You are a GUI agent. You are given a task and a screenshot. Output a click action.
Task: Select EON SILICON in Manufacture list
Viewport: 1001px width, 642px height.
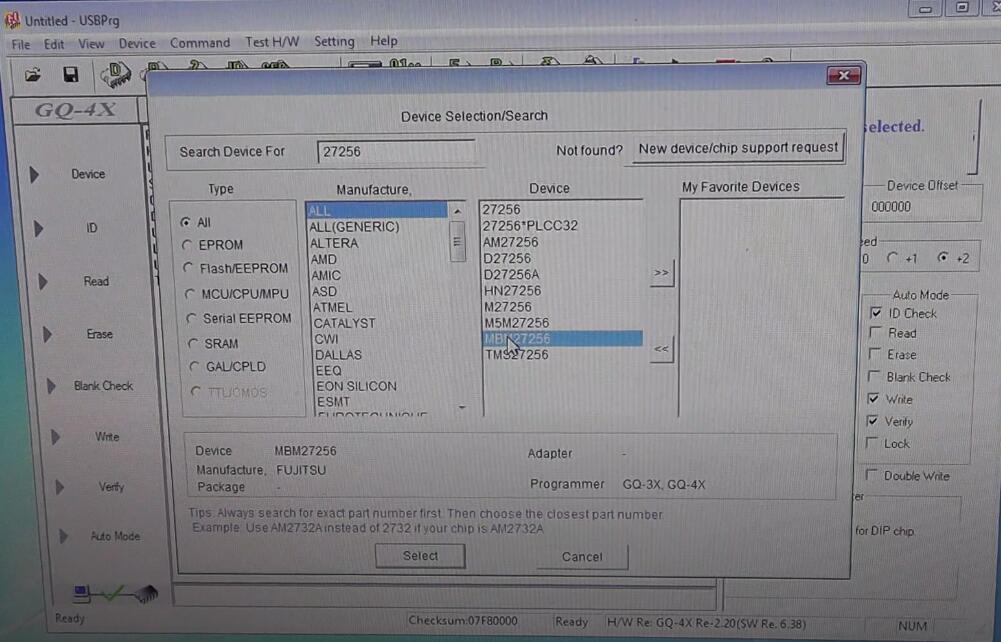(x=356, y=386)
